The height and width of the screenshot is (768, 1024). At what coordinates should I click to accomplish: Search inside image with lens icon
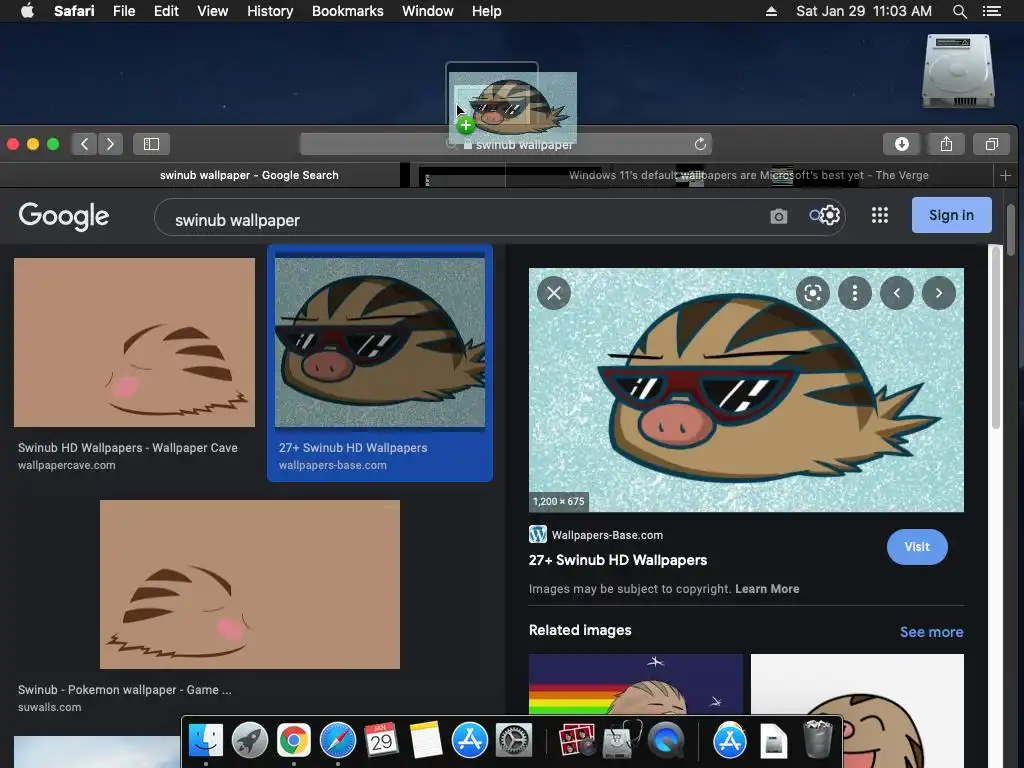click(812, 293)
